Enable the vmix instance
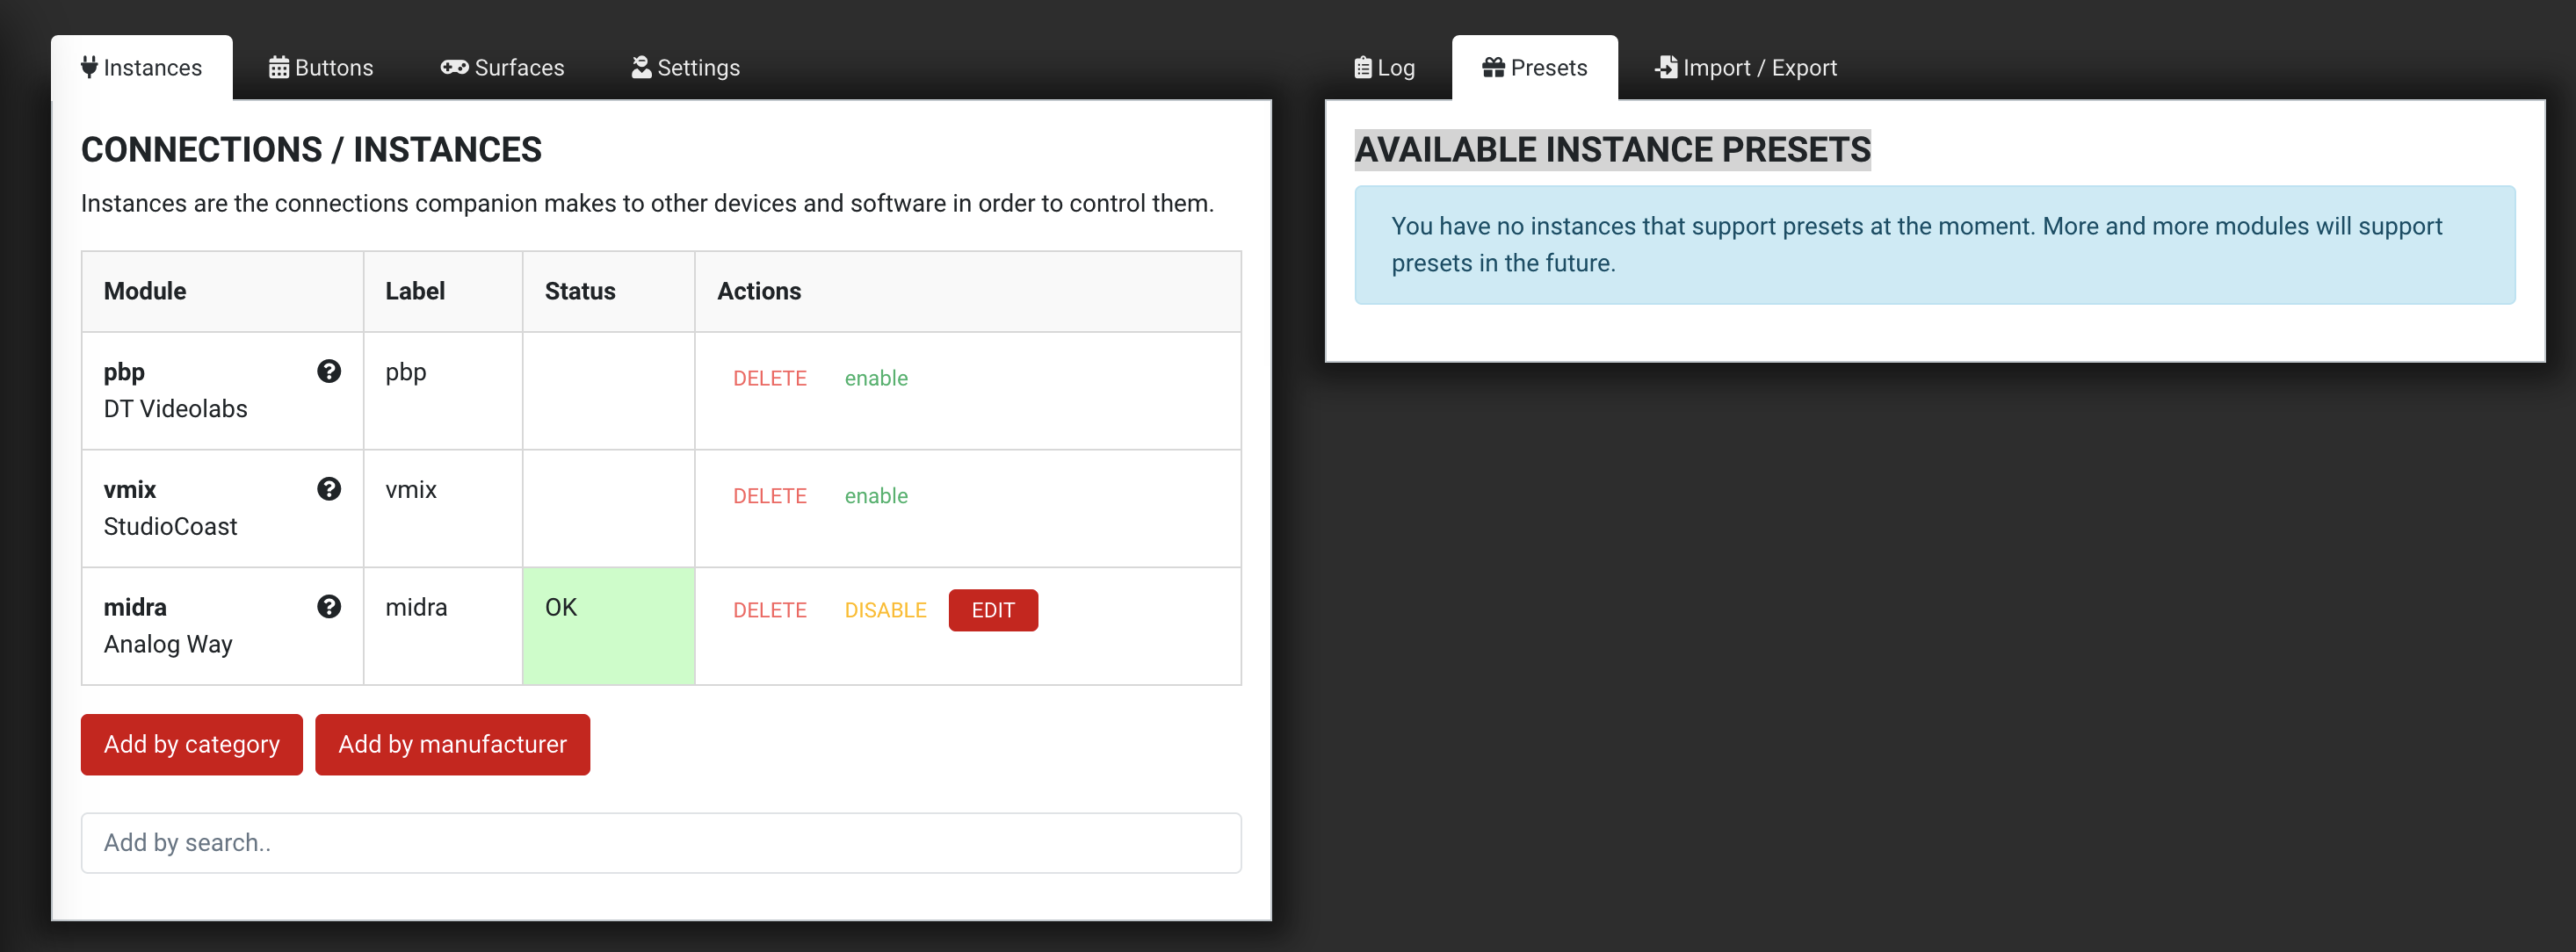 [876, 496]
